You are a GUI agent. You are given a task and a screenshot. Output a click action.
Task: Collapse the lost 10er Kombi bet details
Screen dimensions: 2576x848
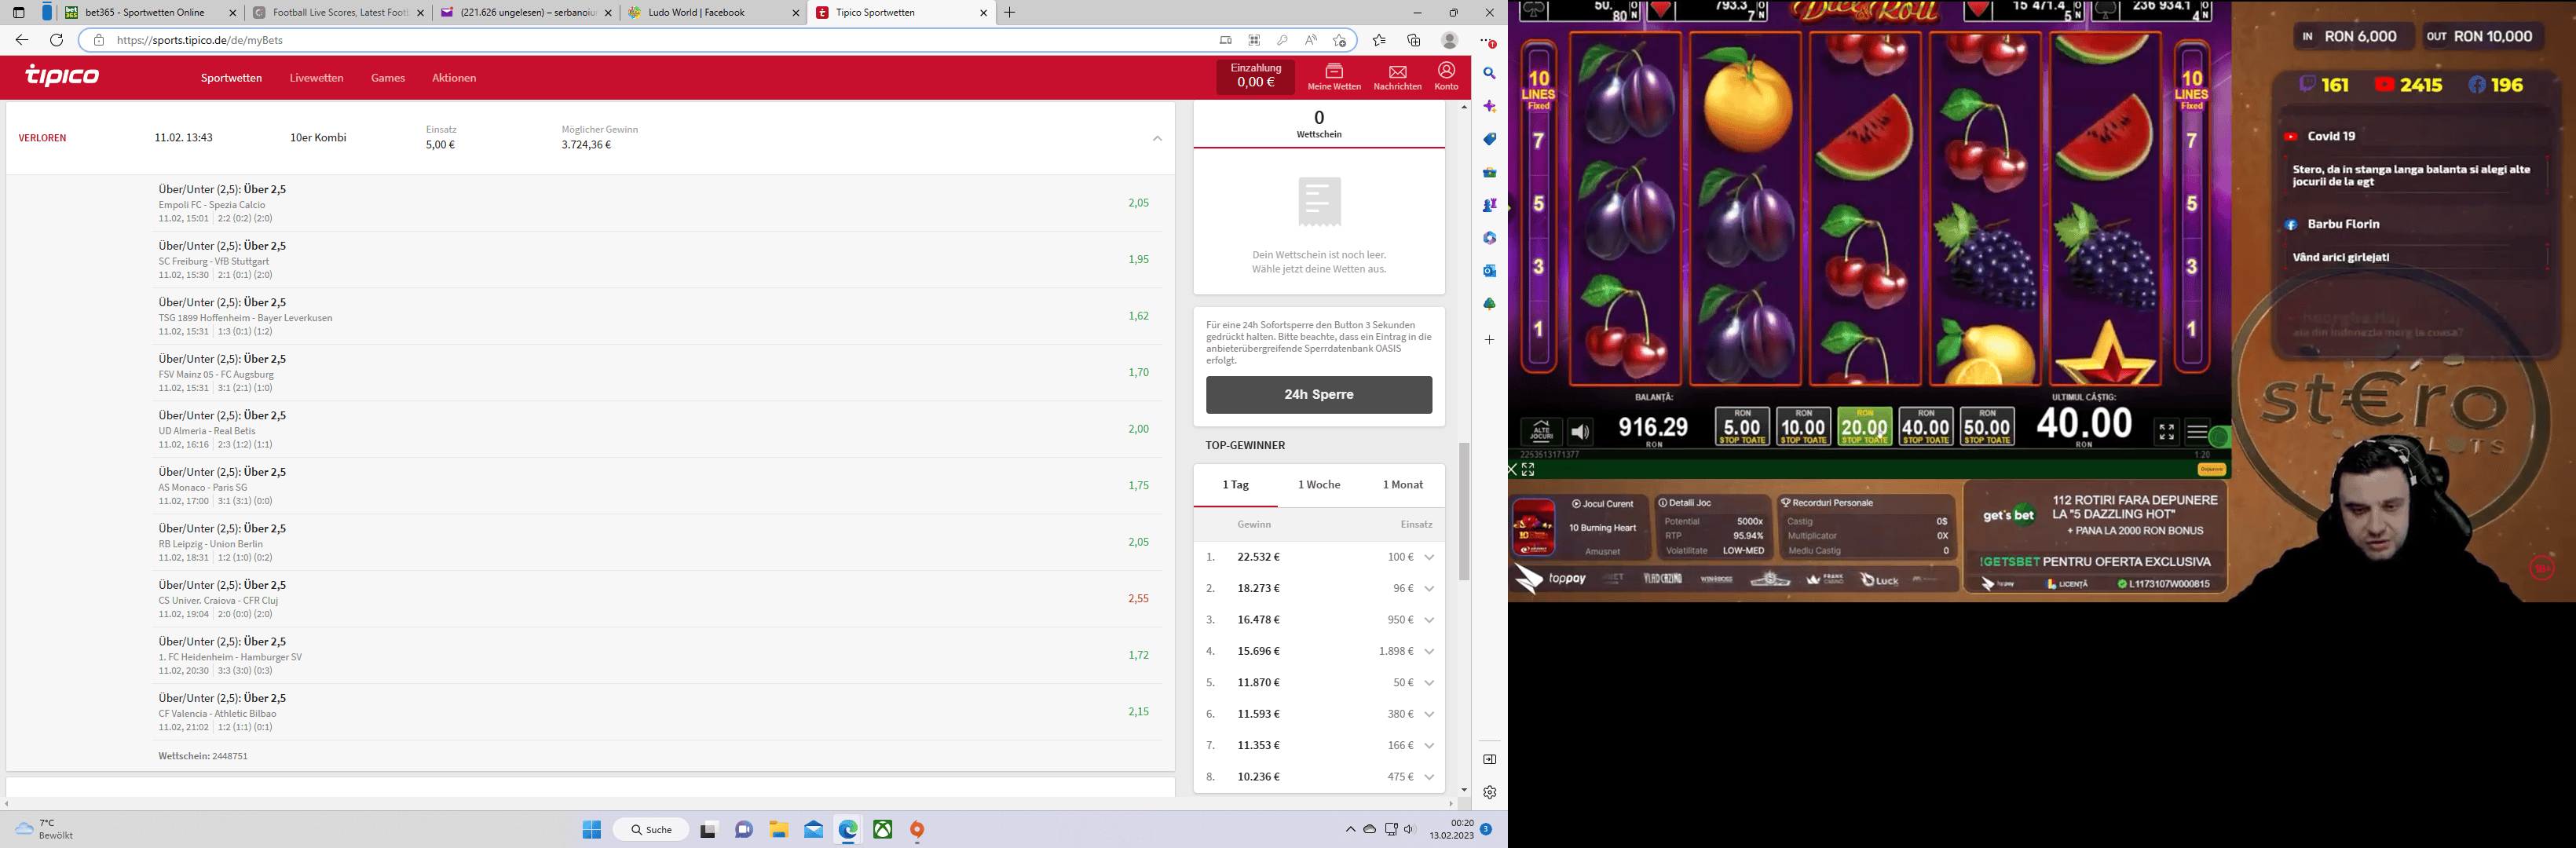tap(1157, 138)
